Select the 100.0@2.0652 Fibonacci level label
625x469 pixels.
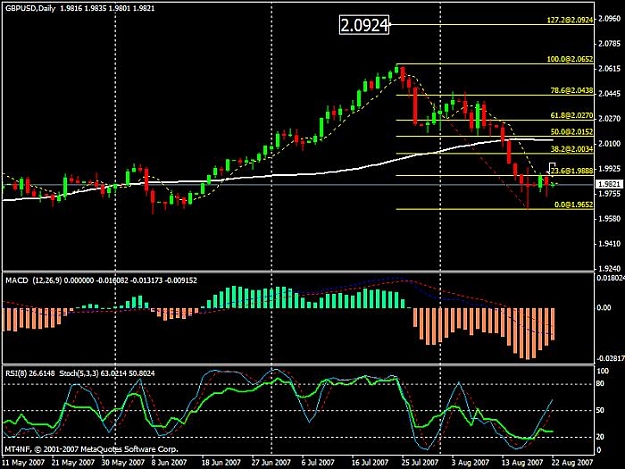click(570, 59)
